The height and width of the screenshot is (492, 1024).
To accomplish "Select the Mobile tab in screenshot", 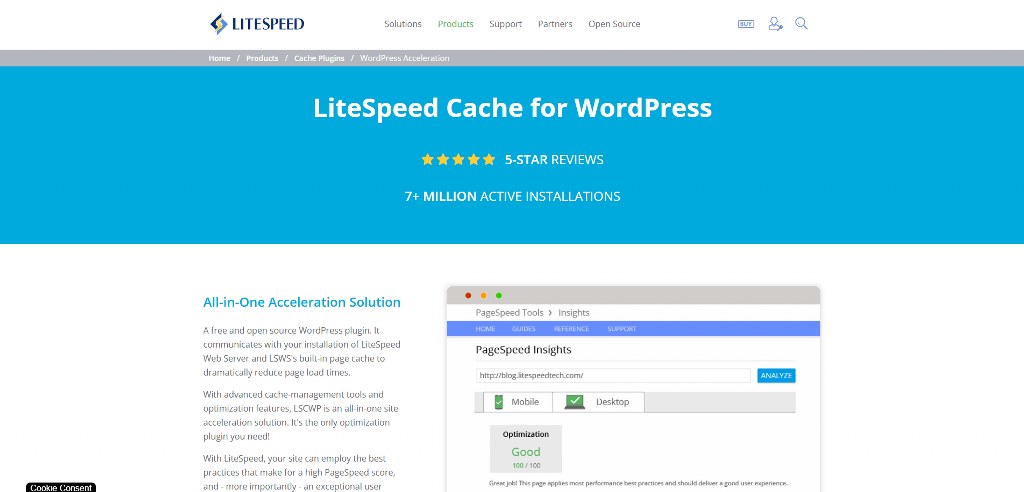I will (518, 402).
